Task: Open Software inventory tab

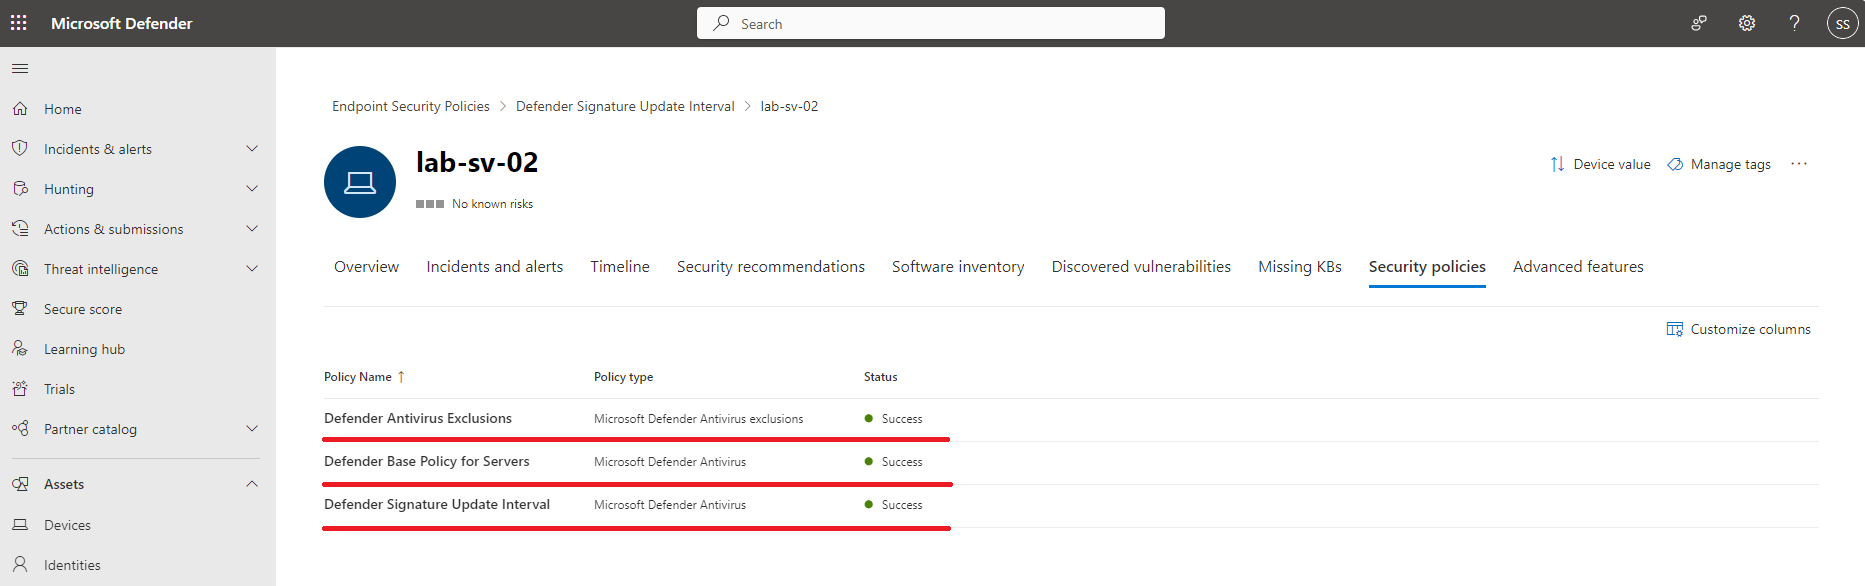Action: [958, 267]
